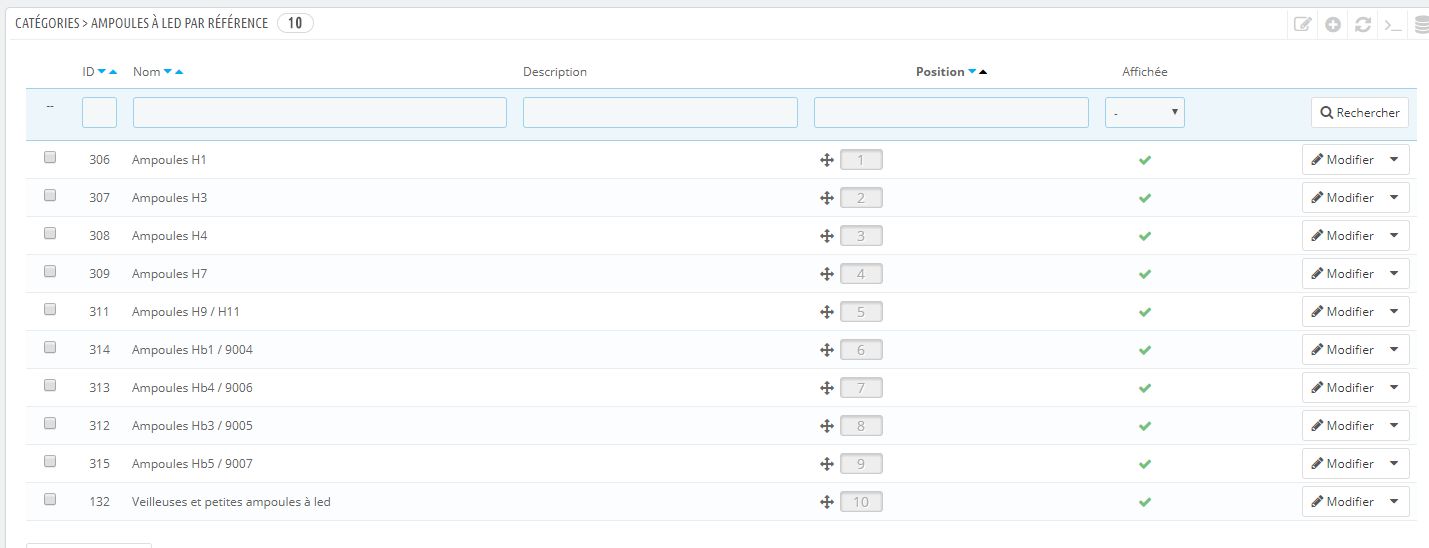Click Modifier button for Ampoules Hb5 / 9007
The width and height of the screenshot is (1429, 548).
pyautogui.click(x=1342, y=464)
